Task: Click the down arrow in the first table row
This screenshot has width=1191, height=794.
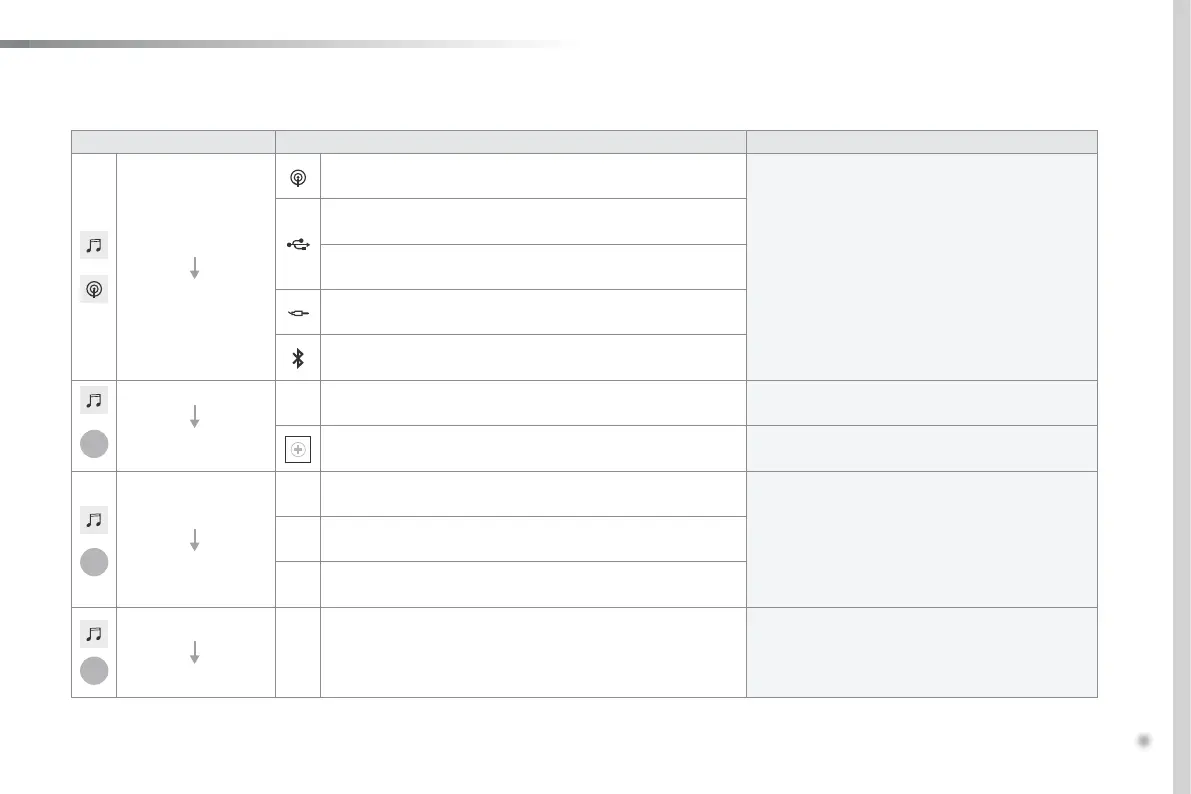Action: point(195,267)
